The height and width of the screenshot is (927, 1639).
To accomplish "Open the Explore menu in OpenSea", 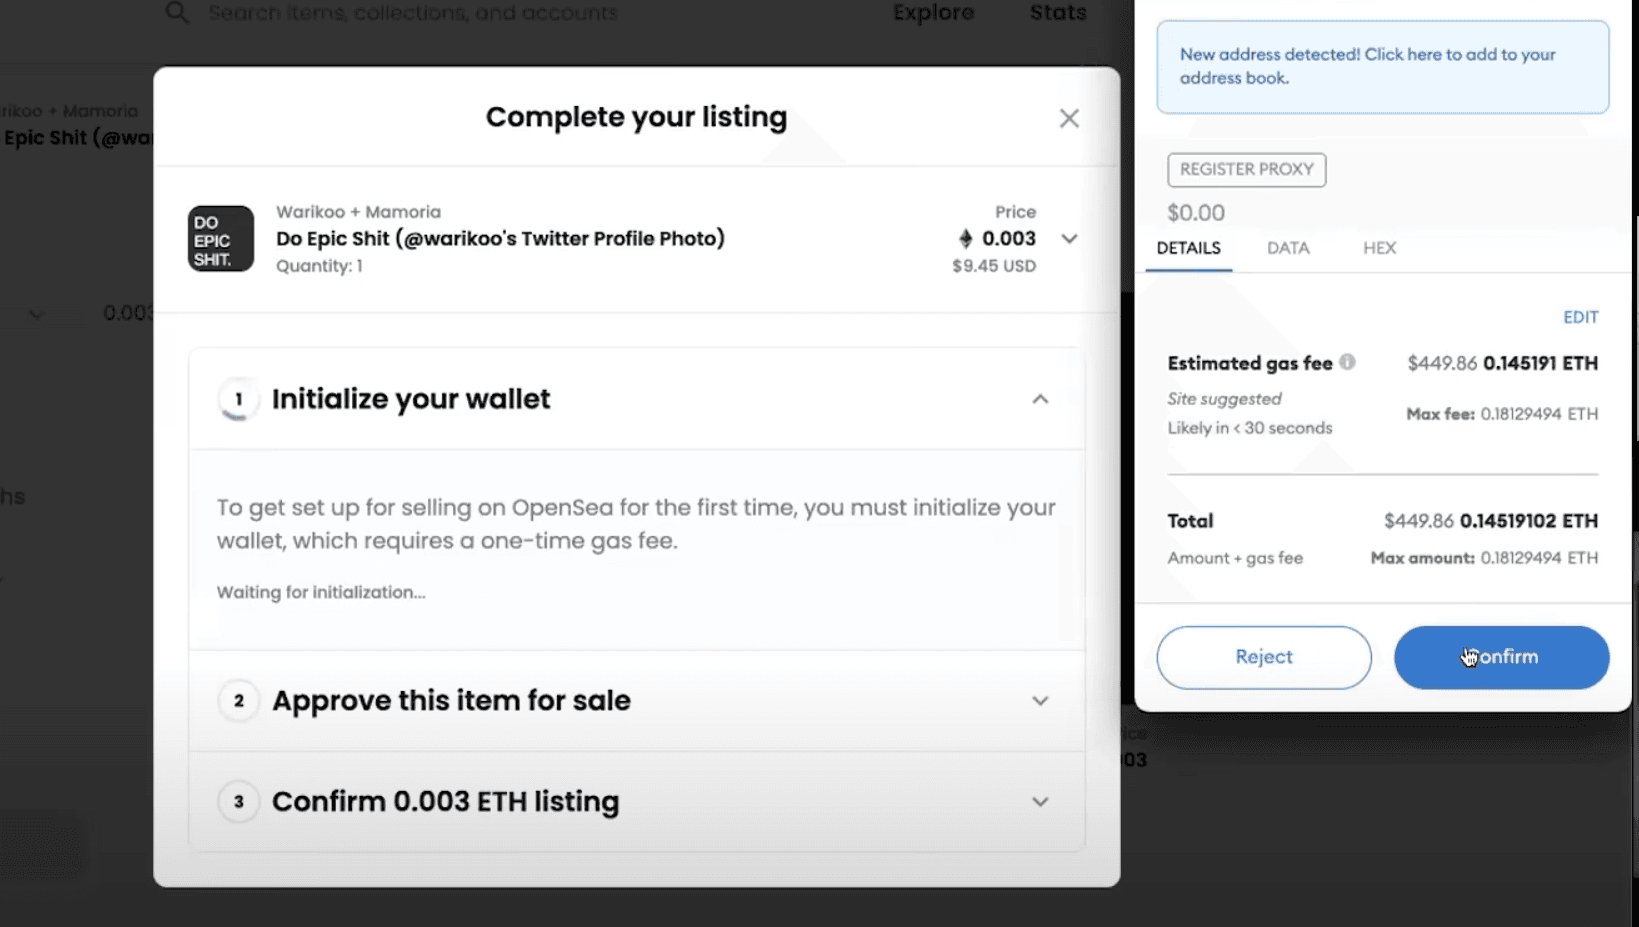I will point(933,13).
